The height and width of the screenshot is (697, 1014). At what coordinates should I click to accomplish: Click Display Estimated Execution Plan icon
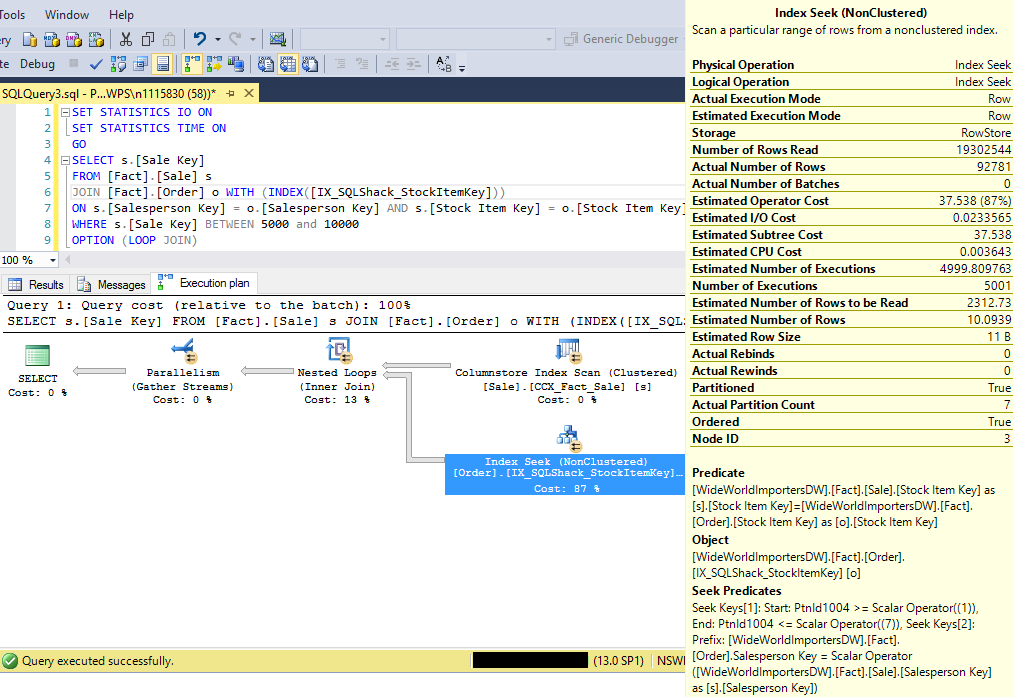point(118,64)
